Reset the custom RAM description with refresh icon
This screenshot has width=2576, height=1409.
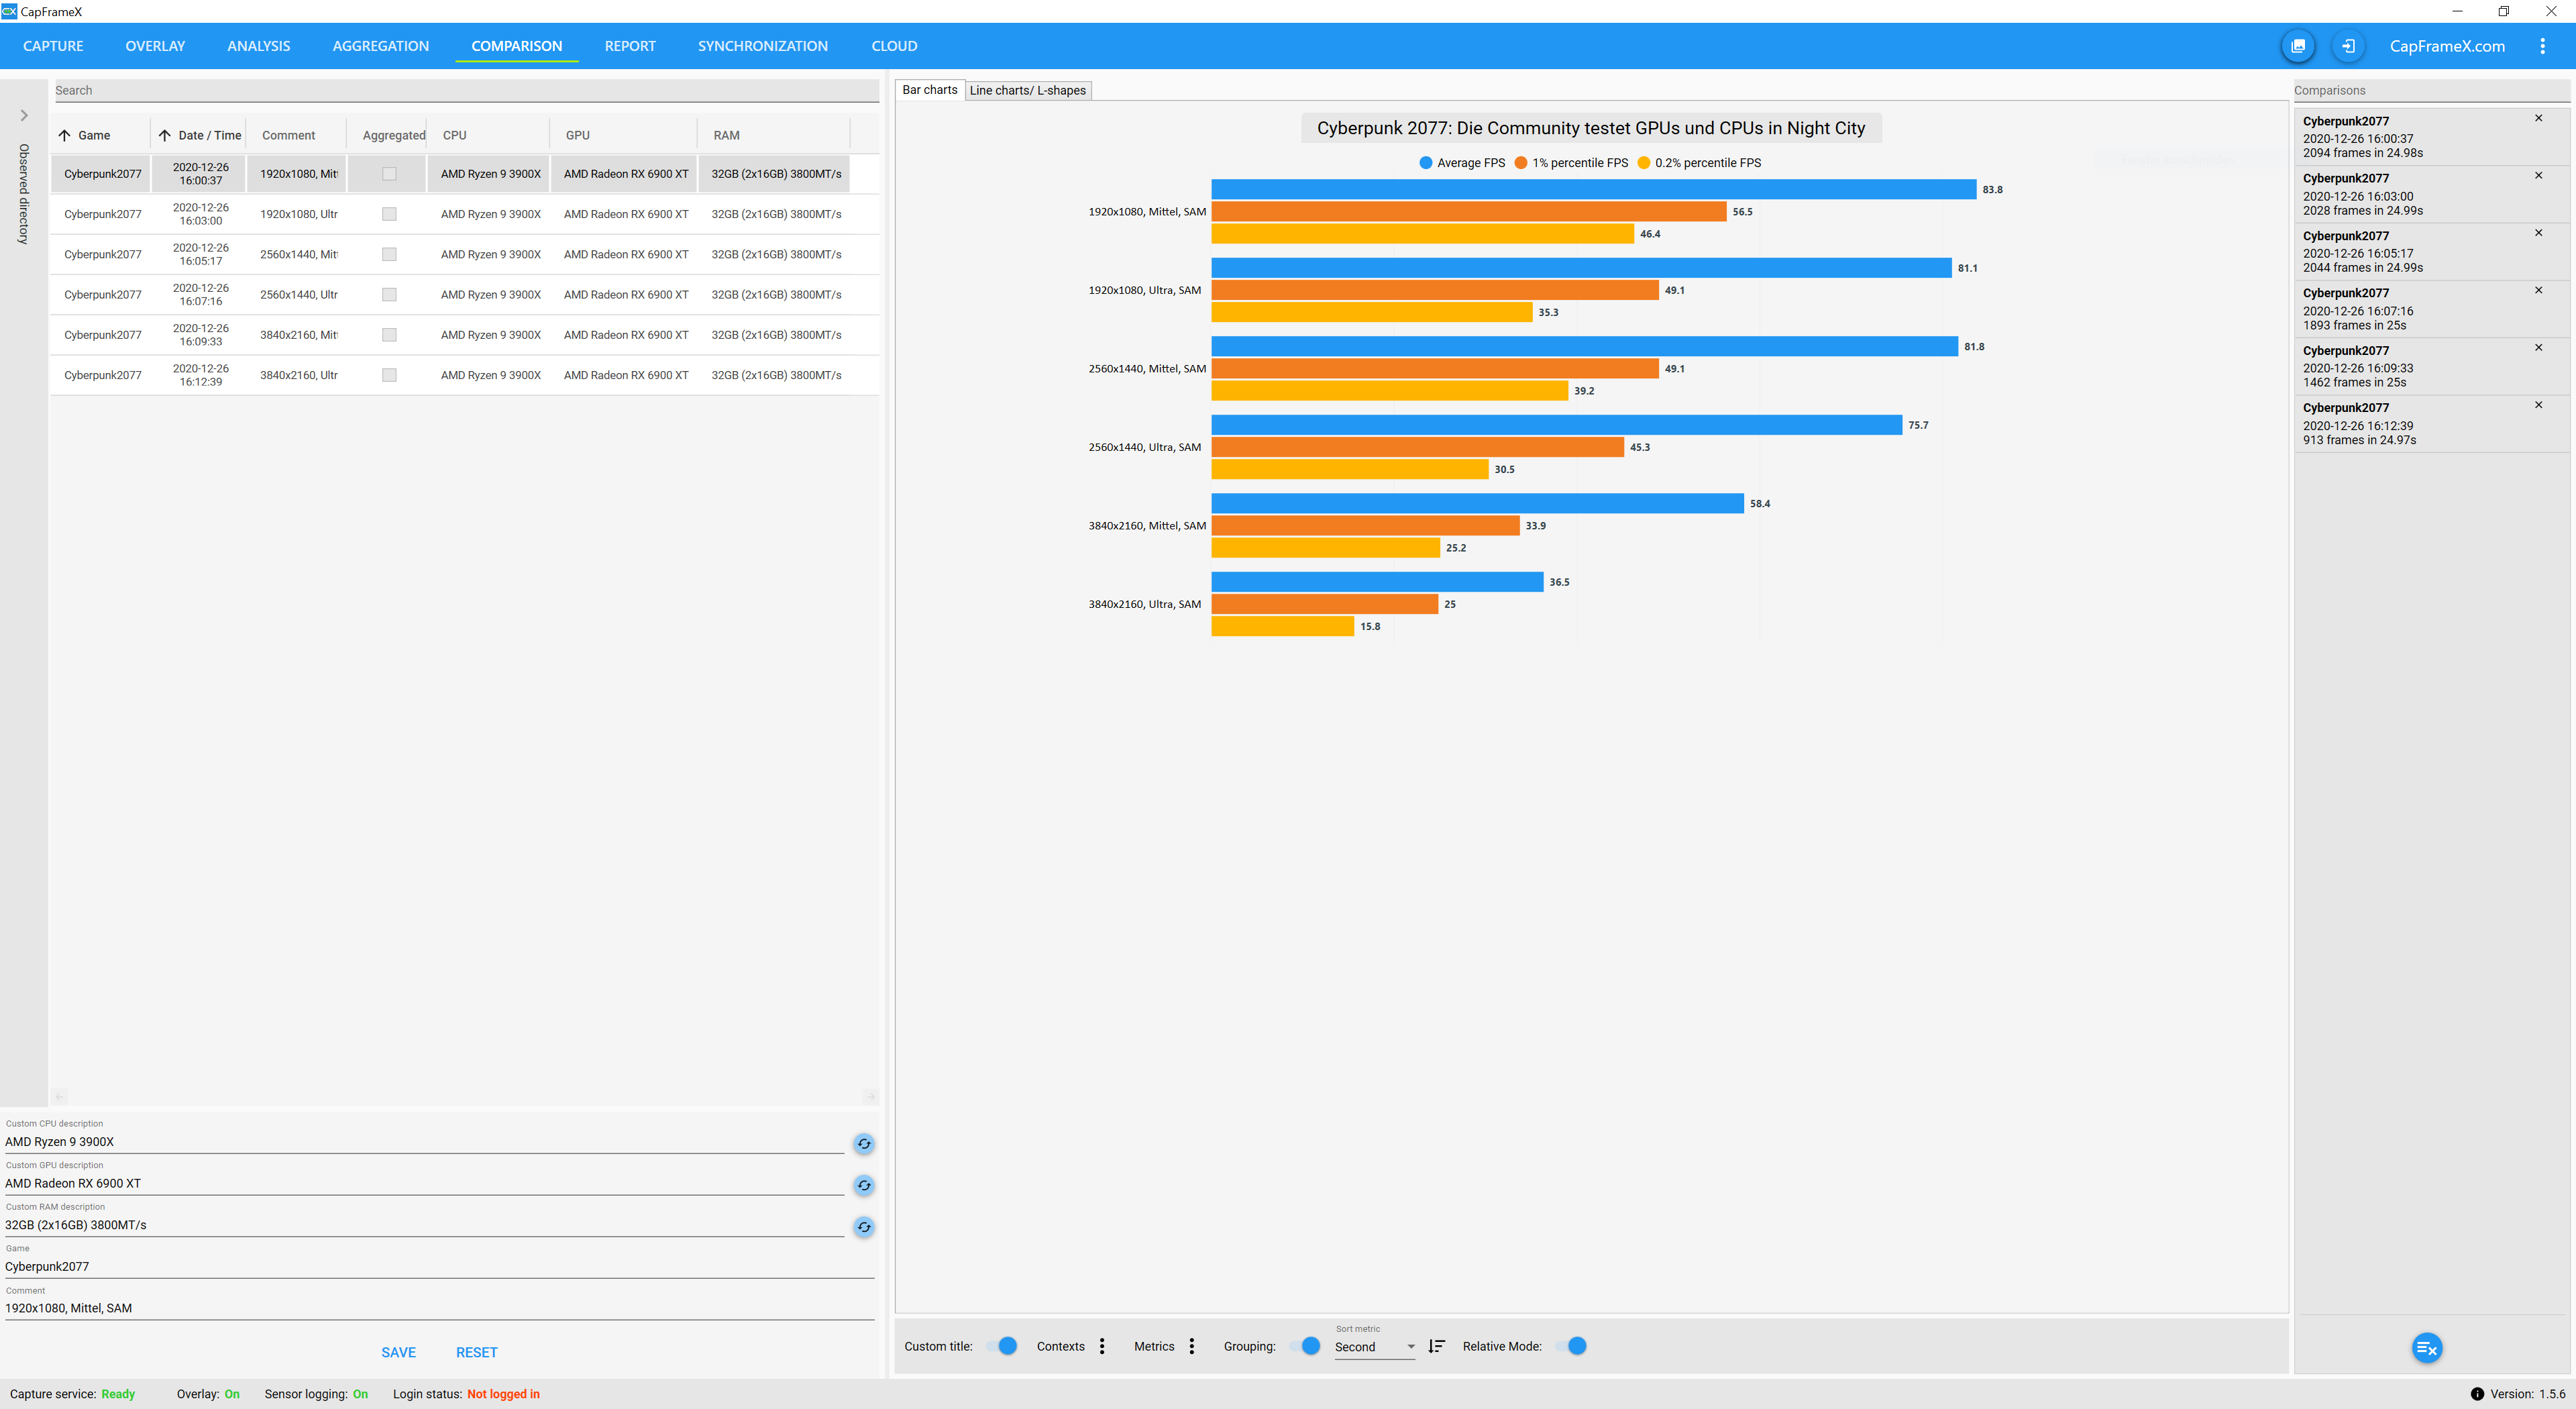864,1227
